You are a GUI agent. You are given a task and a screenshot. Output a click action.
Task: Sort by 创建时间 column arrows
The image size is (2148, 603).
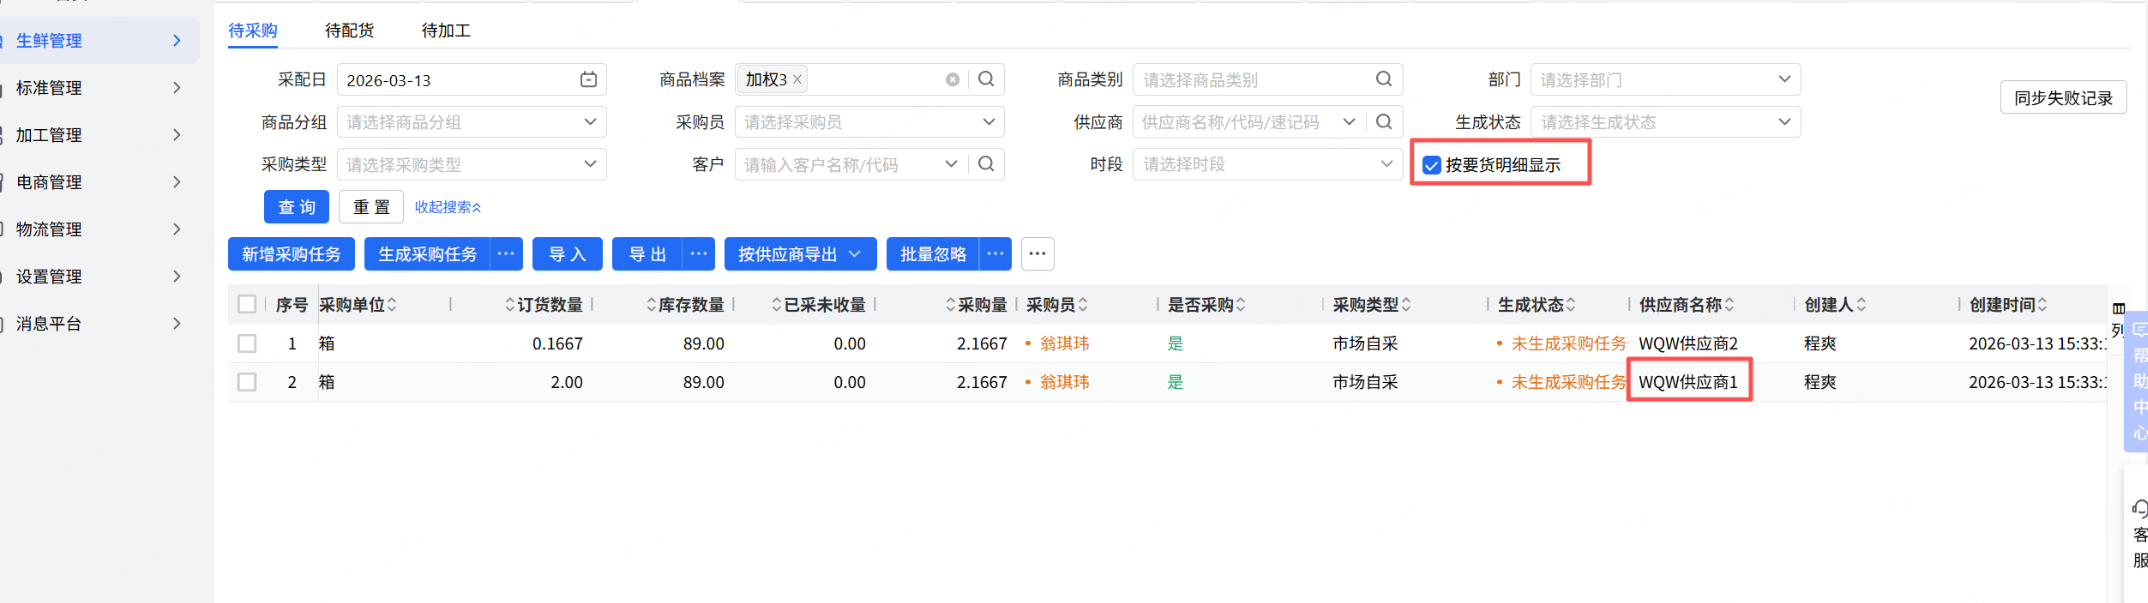(2042, 305)
